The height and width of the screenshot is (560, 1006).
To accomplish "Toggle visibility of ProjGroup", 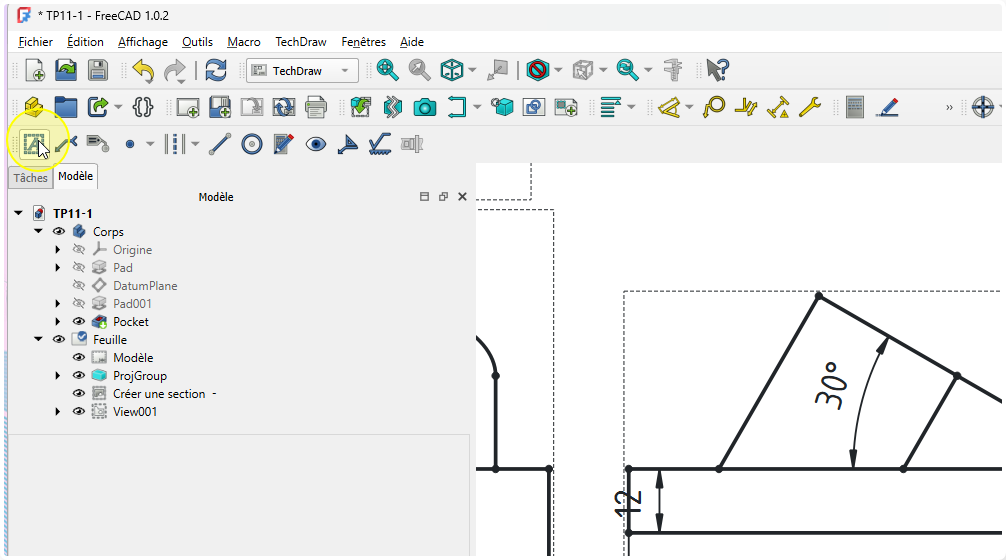I will (x=79, y=376).
